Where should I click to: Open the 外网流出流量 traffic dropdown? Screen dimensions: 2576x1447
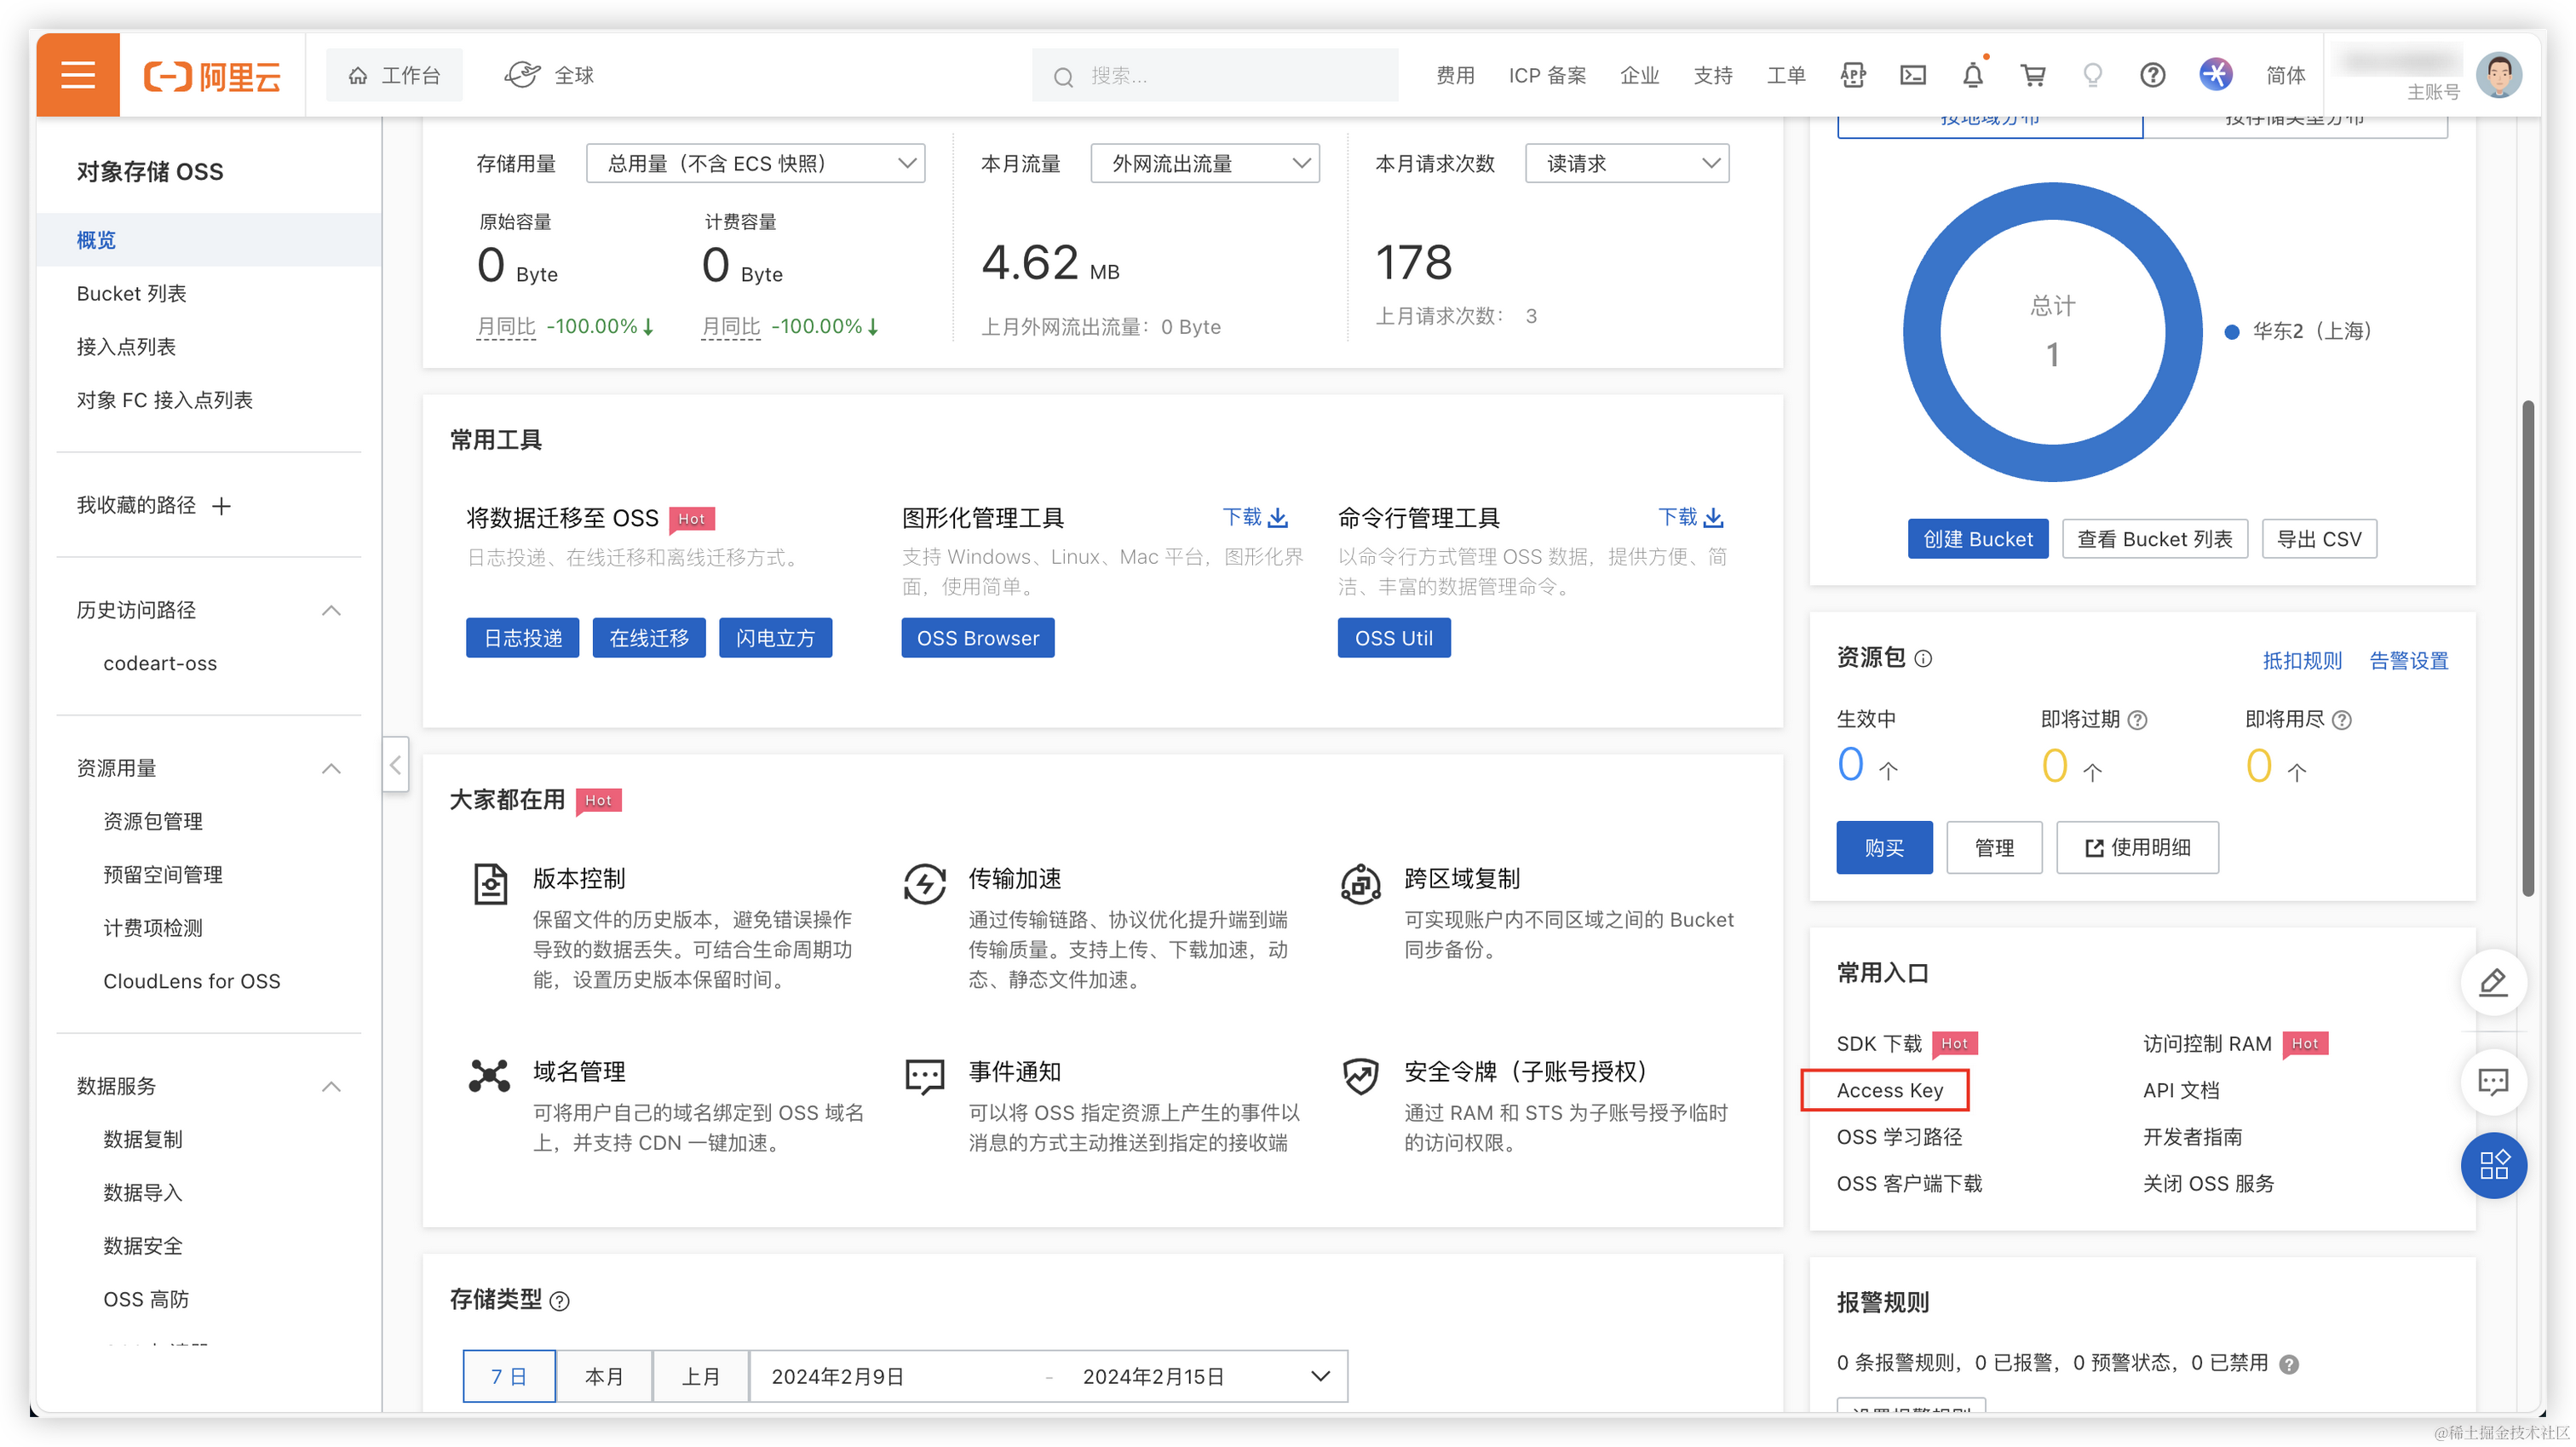tap(1205, 163)
